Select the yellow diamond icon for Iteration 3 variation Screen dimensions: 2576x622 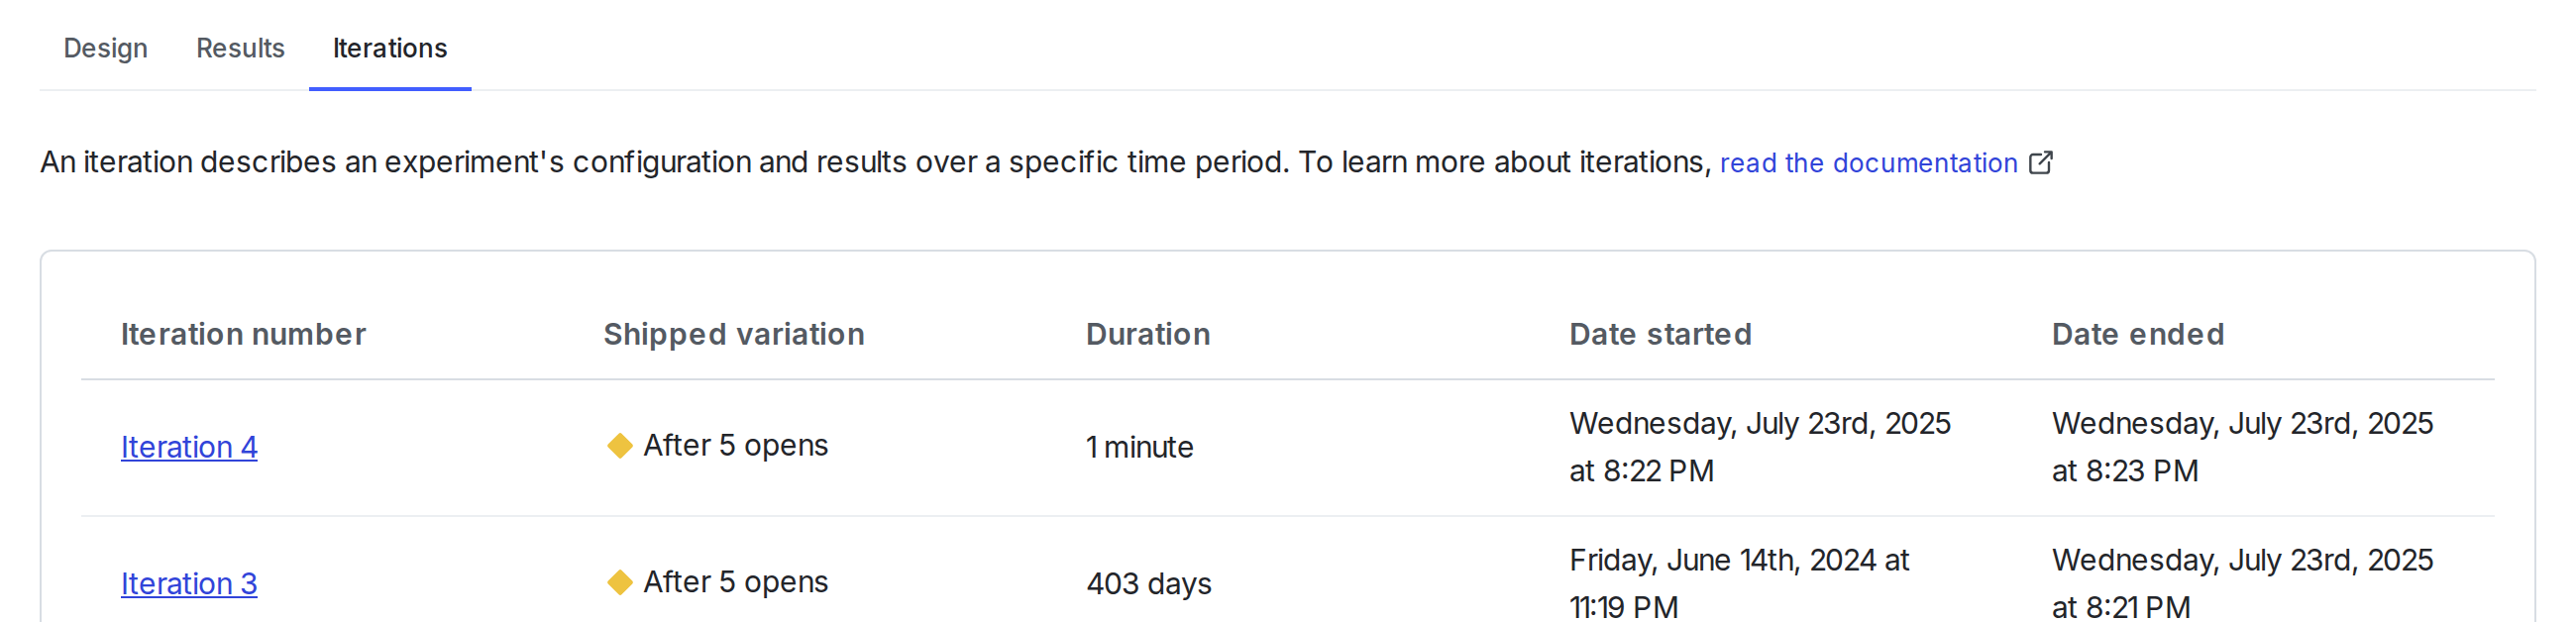pyautogui.click(x=620, y=581)
